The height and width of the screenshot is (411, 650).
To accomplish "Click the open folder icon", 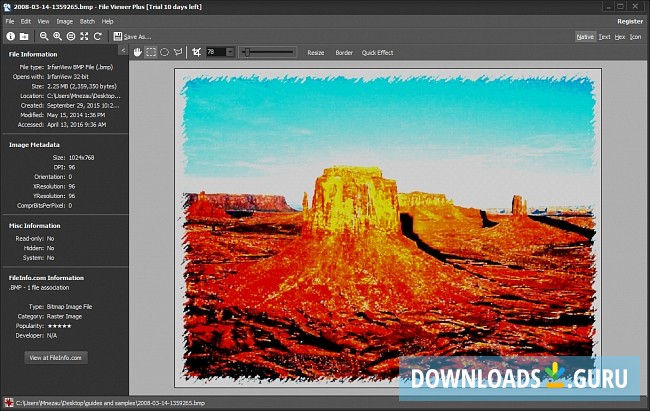I will 24,36.
